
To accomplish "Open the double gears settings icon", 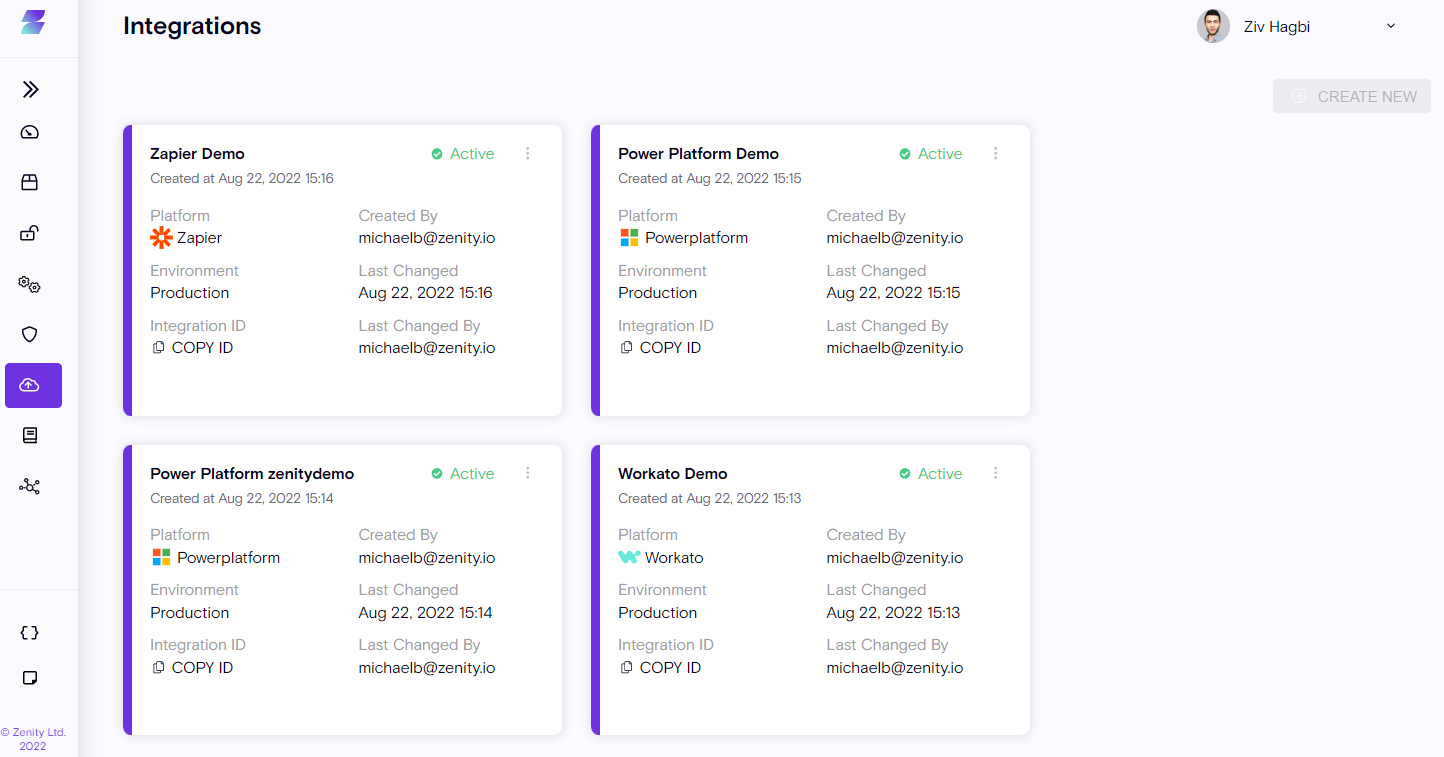I will (x=30, y=285).
